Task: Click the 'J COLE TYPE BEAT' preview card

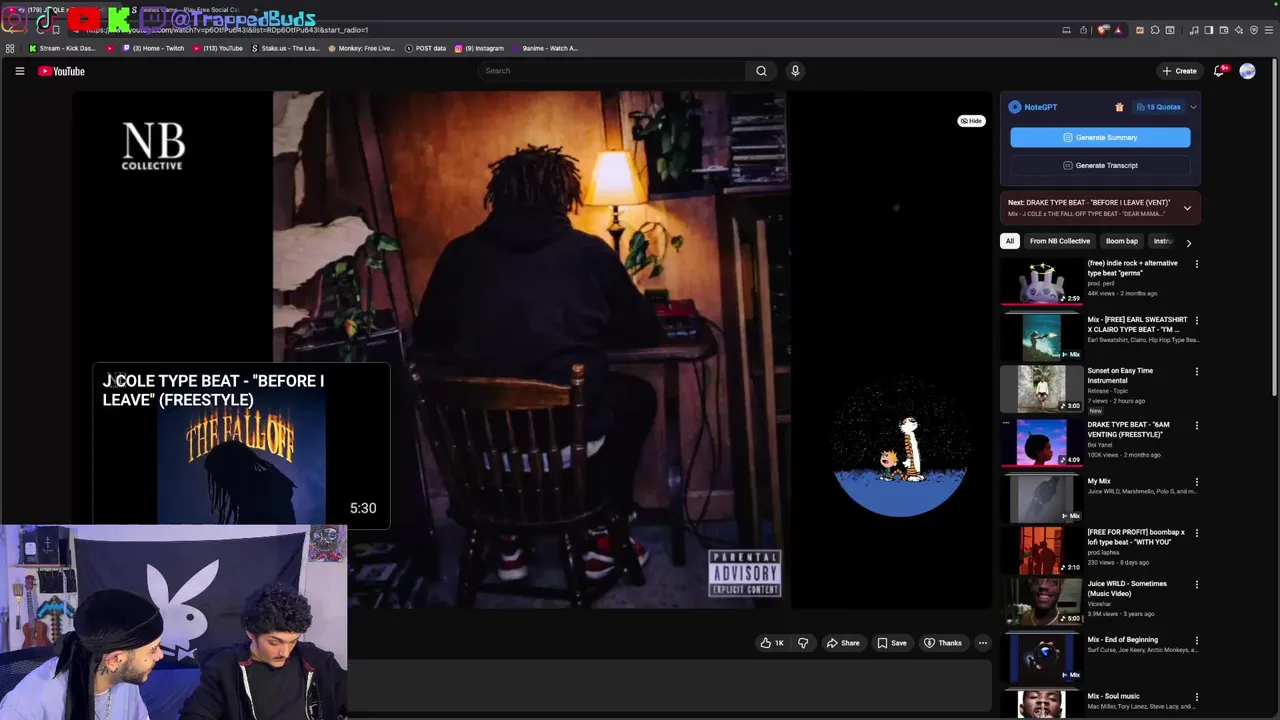Action: [241, 445]
